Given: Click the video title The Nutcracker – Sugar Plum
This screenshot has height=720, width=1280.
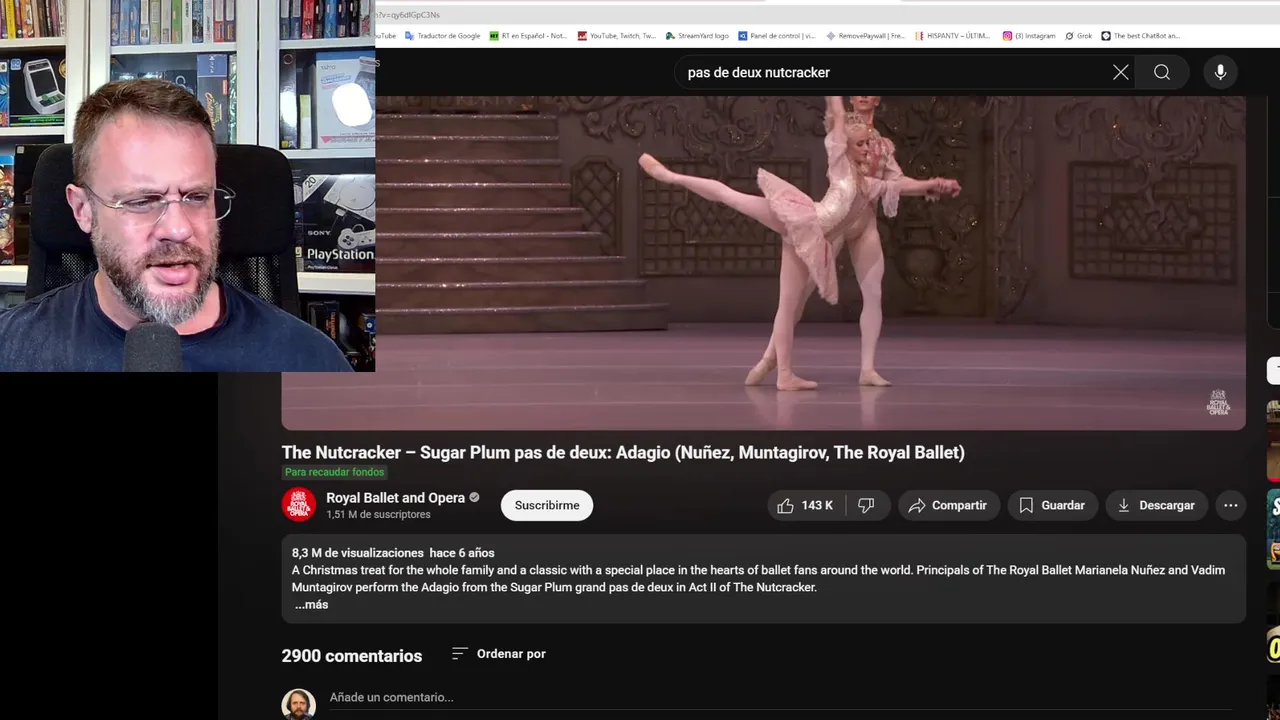Looking at the screenshot, I should click(x=623, y=453).
